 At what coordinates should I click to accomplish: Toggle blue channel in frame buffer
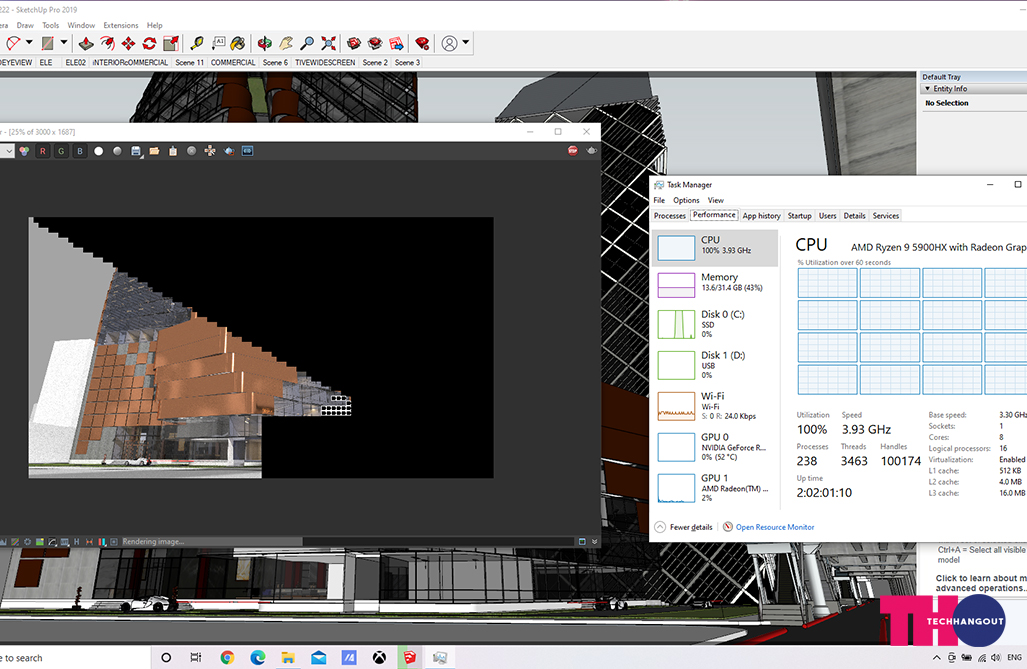point(80,151)
